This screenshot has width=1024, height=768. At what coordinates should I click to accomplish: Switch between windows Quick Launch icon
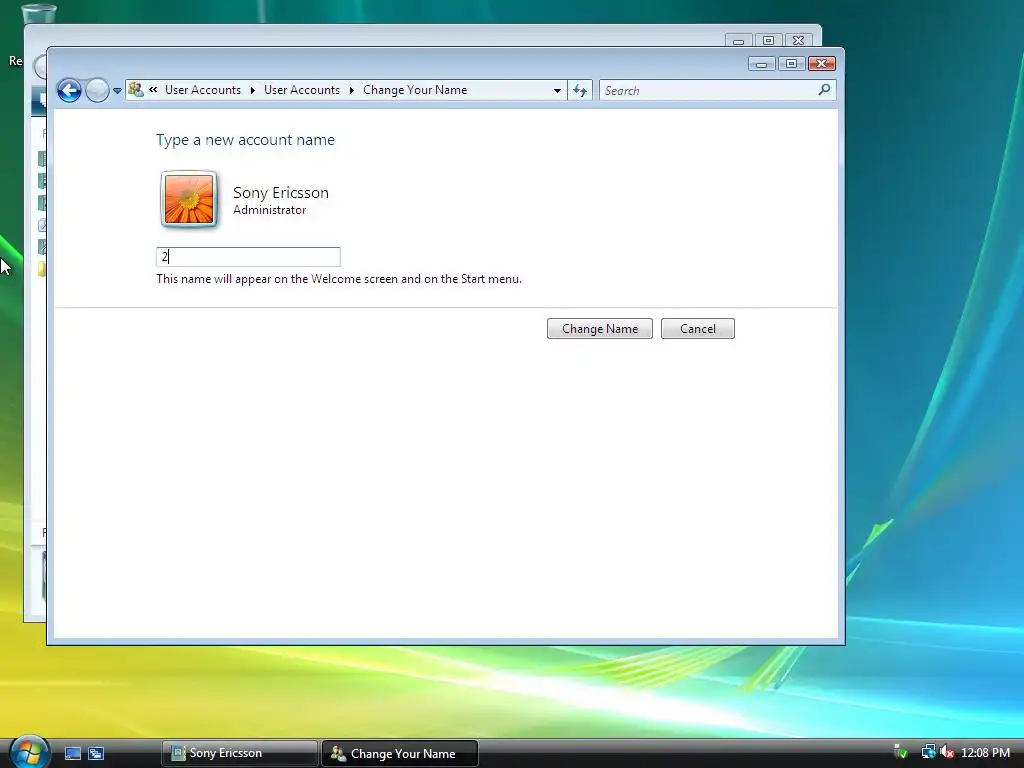click(x=96, y=754)
